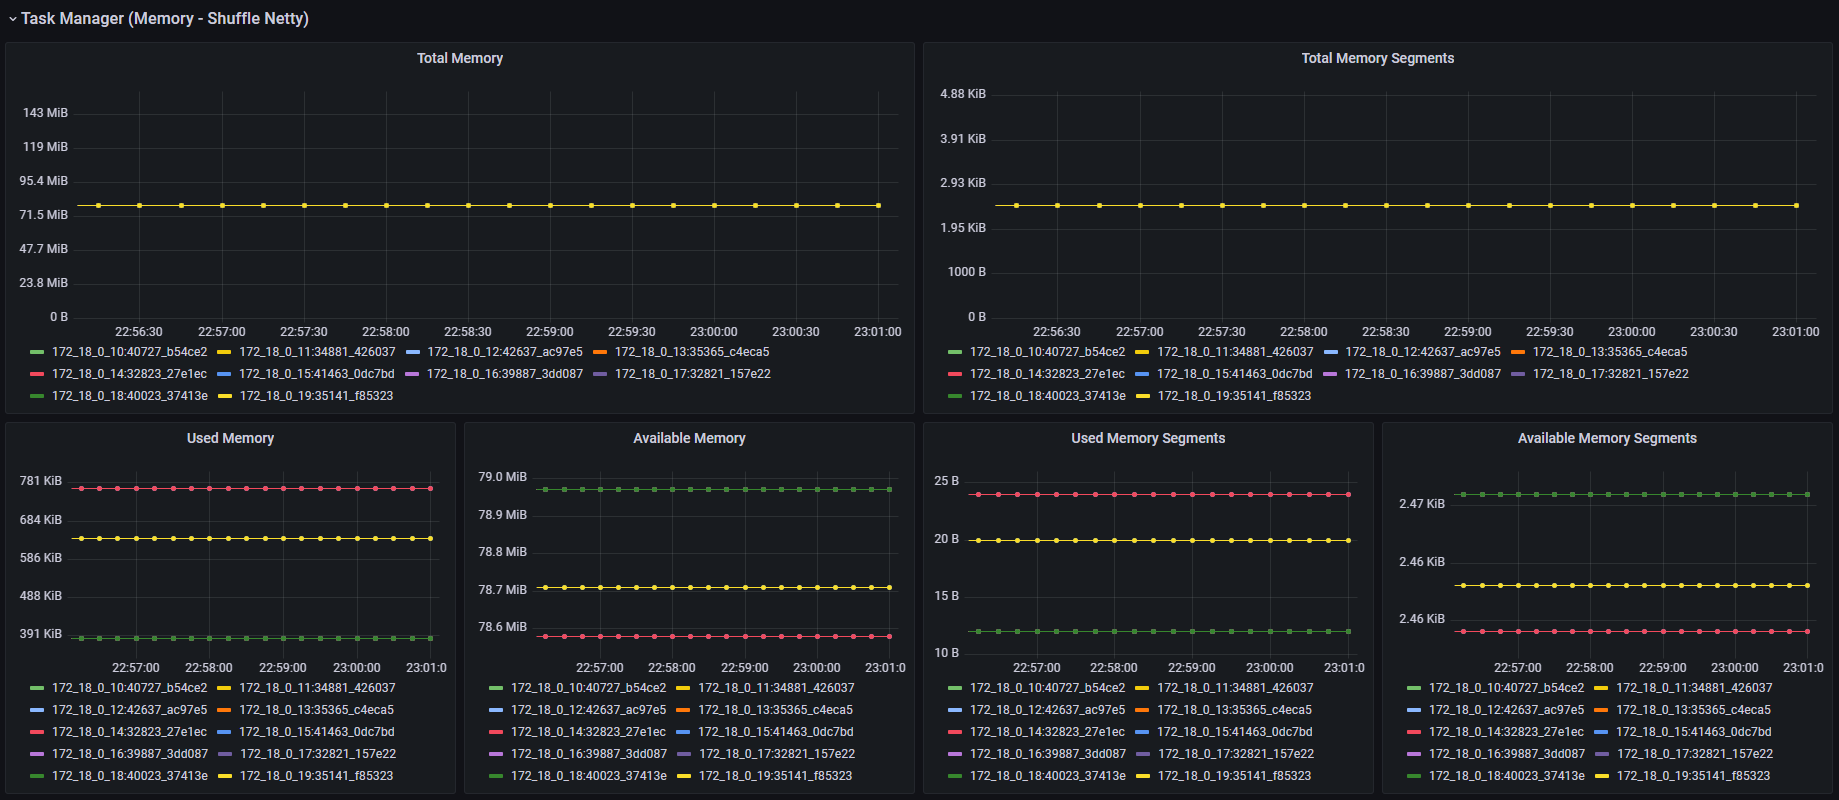Image resolution: width=1839 pixels, height=800 pixels.
Task: Click blue swatch for 15:41463 in Used Memory legend
Action: pos(224,732)
